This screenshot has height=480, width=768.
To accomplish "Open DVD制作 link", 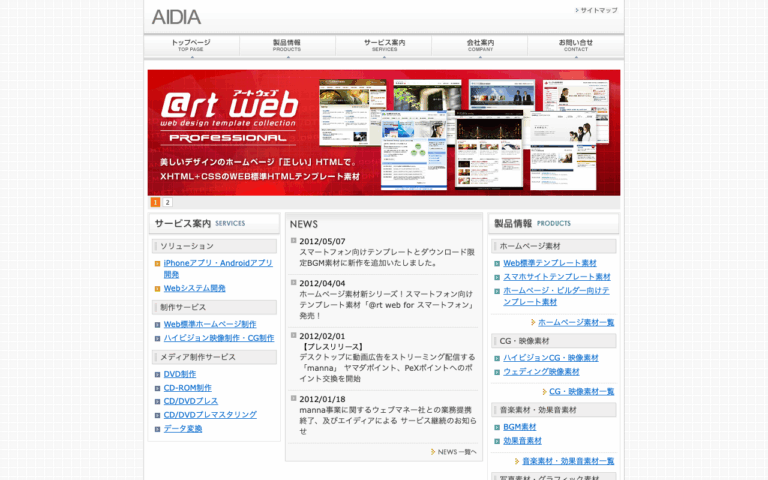I will (x=180, y=374).
